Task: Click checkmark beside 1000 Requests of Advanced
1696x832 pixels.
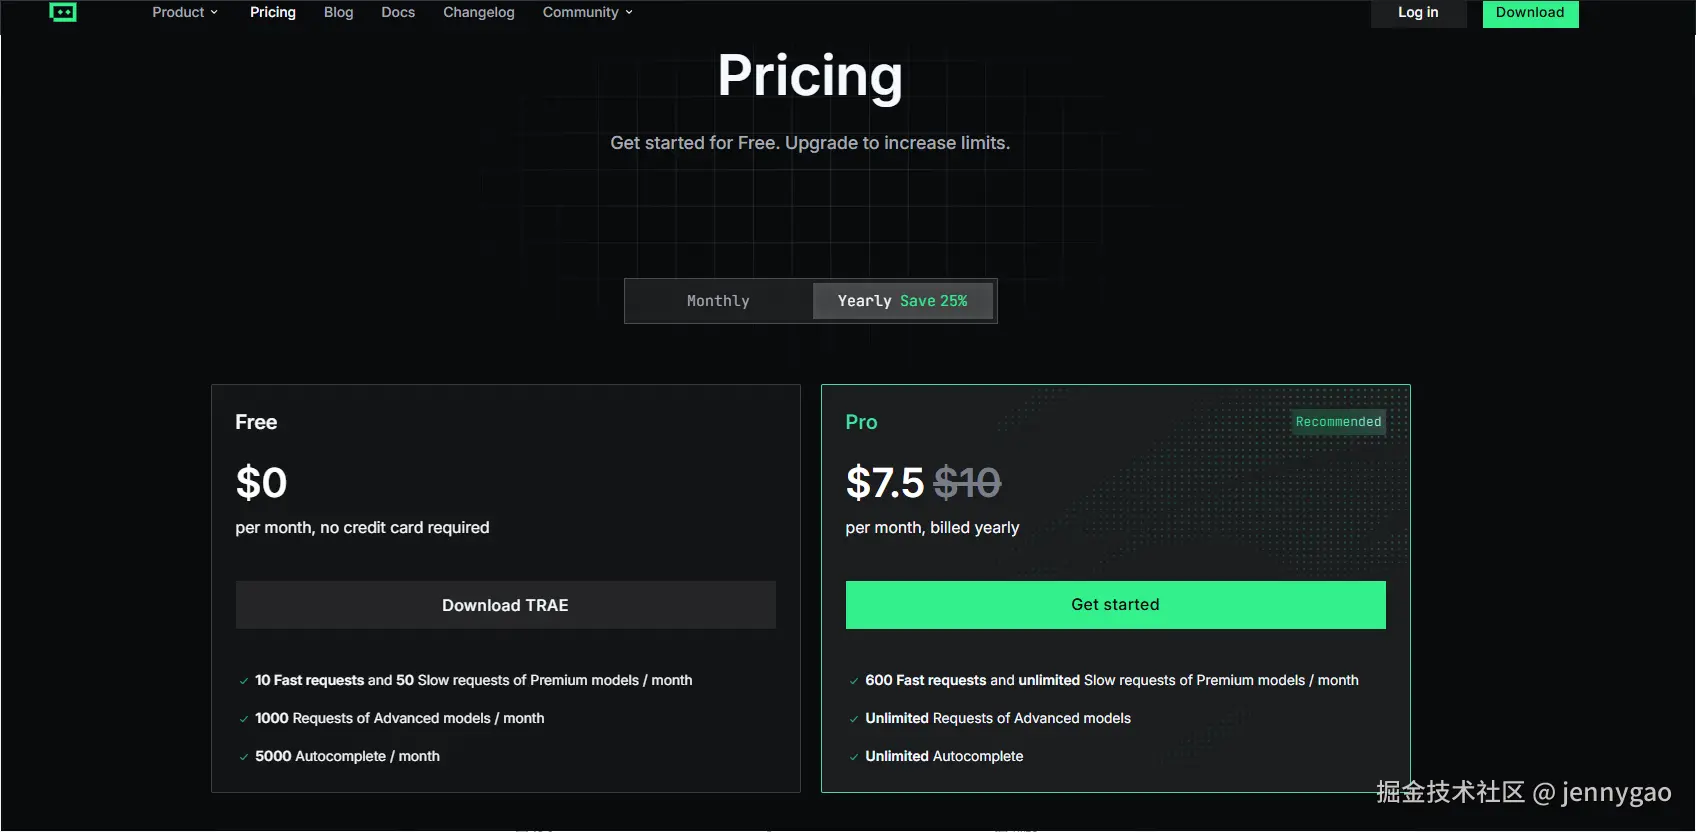Action: click(x=244, y=719)
